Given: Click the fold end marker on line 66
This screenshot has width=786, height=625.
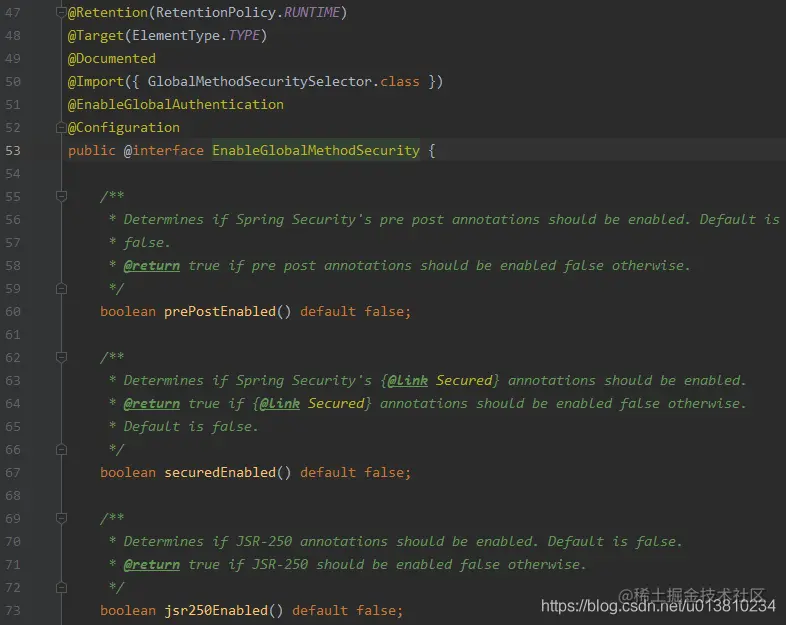Looking at the screenshot, I should tap(61, 450).
